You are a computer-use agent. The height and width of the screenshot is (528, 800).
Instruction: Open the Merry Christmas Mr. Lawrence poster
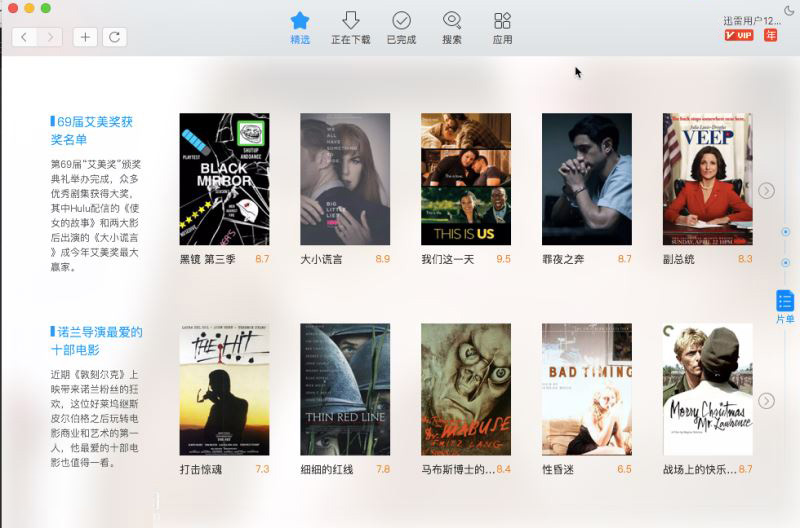pos(708,389)
